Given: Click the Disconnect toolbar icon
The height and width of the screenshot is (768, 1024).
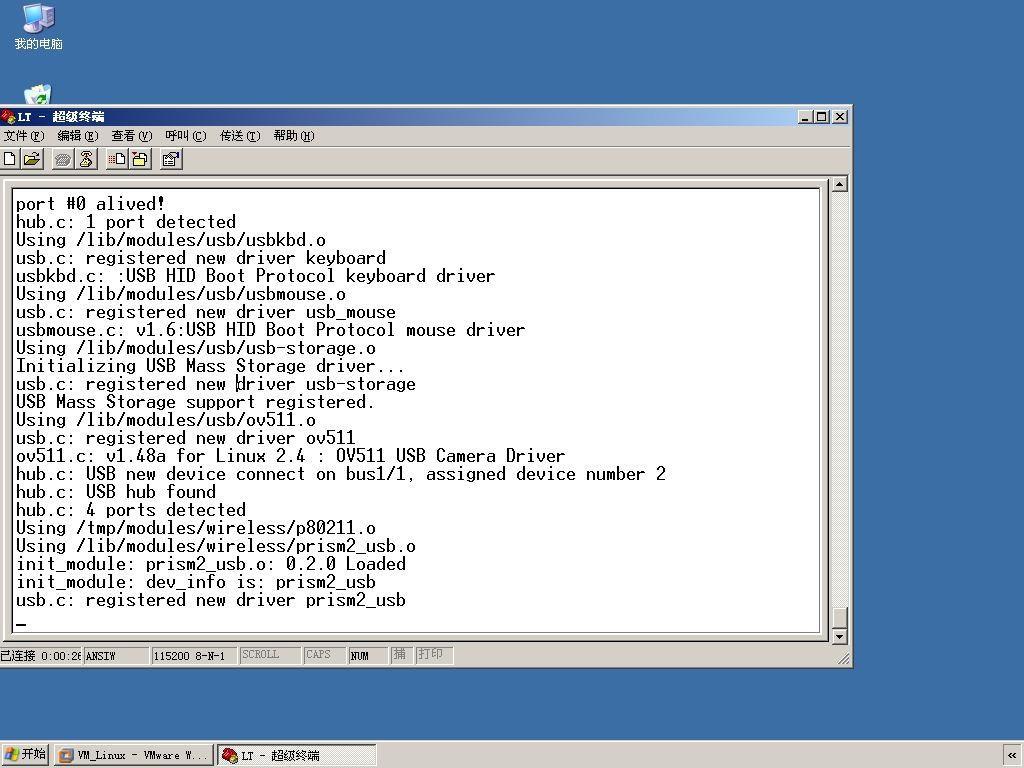Looking at the screenshot, I should click(x=86, y=159).
